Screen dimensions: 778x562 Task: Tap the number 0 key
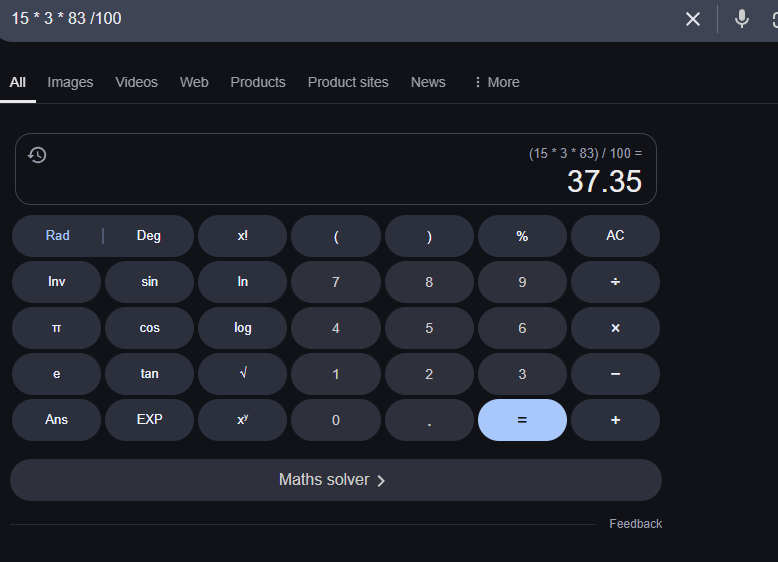point(336,420)
